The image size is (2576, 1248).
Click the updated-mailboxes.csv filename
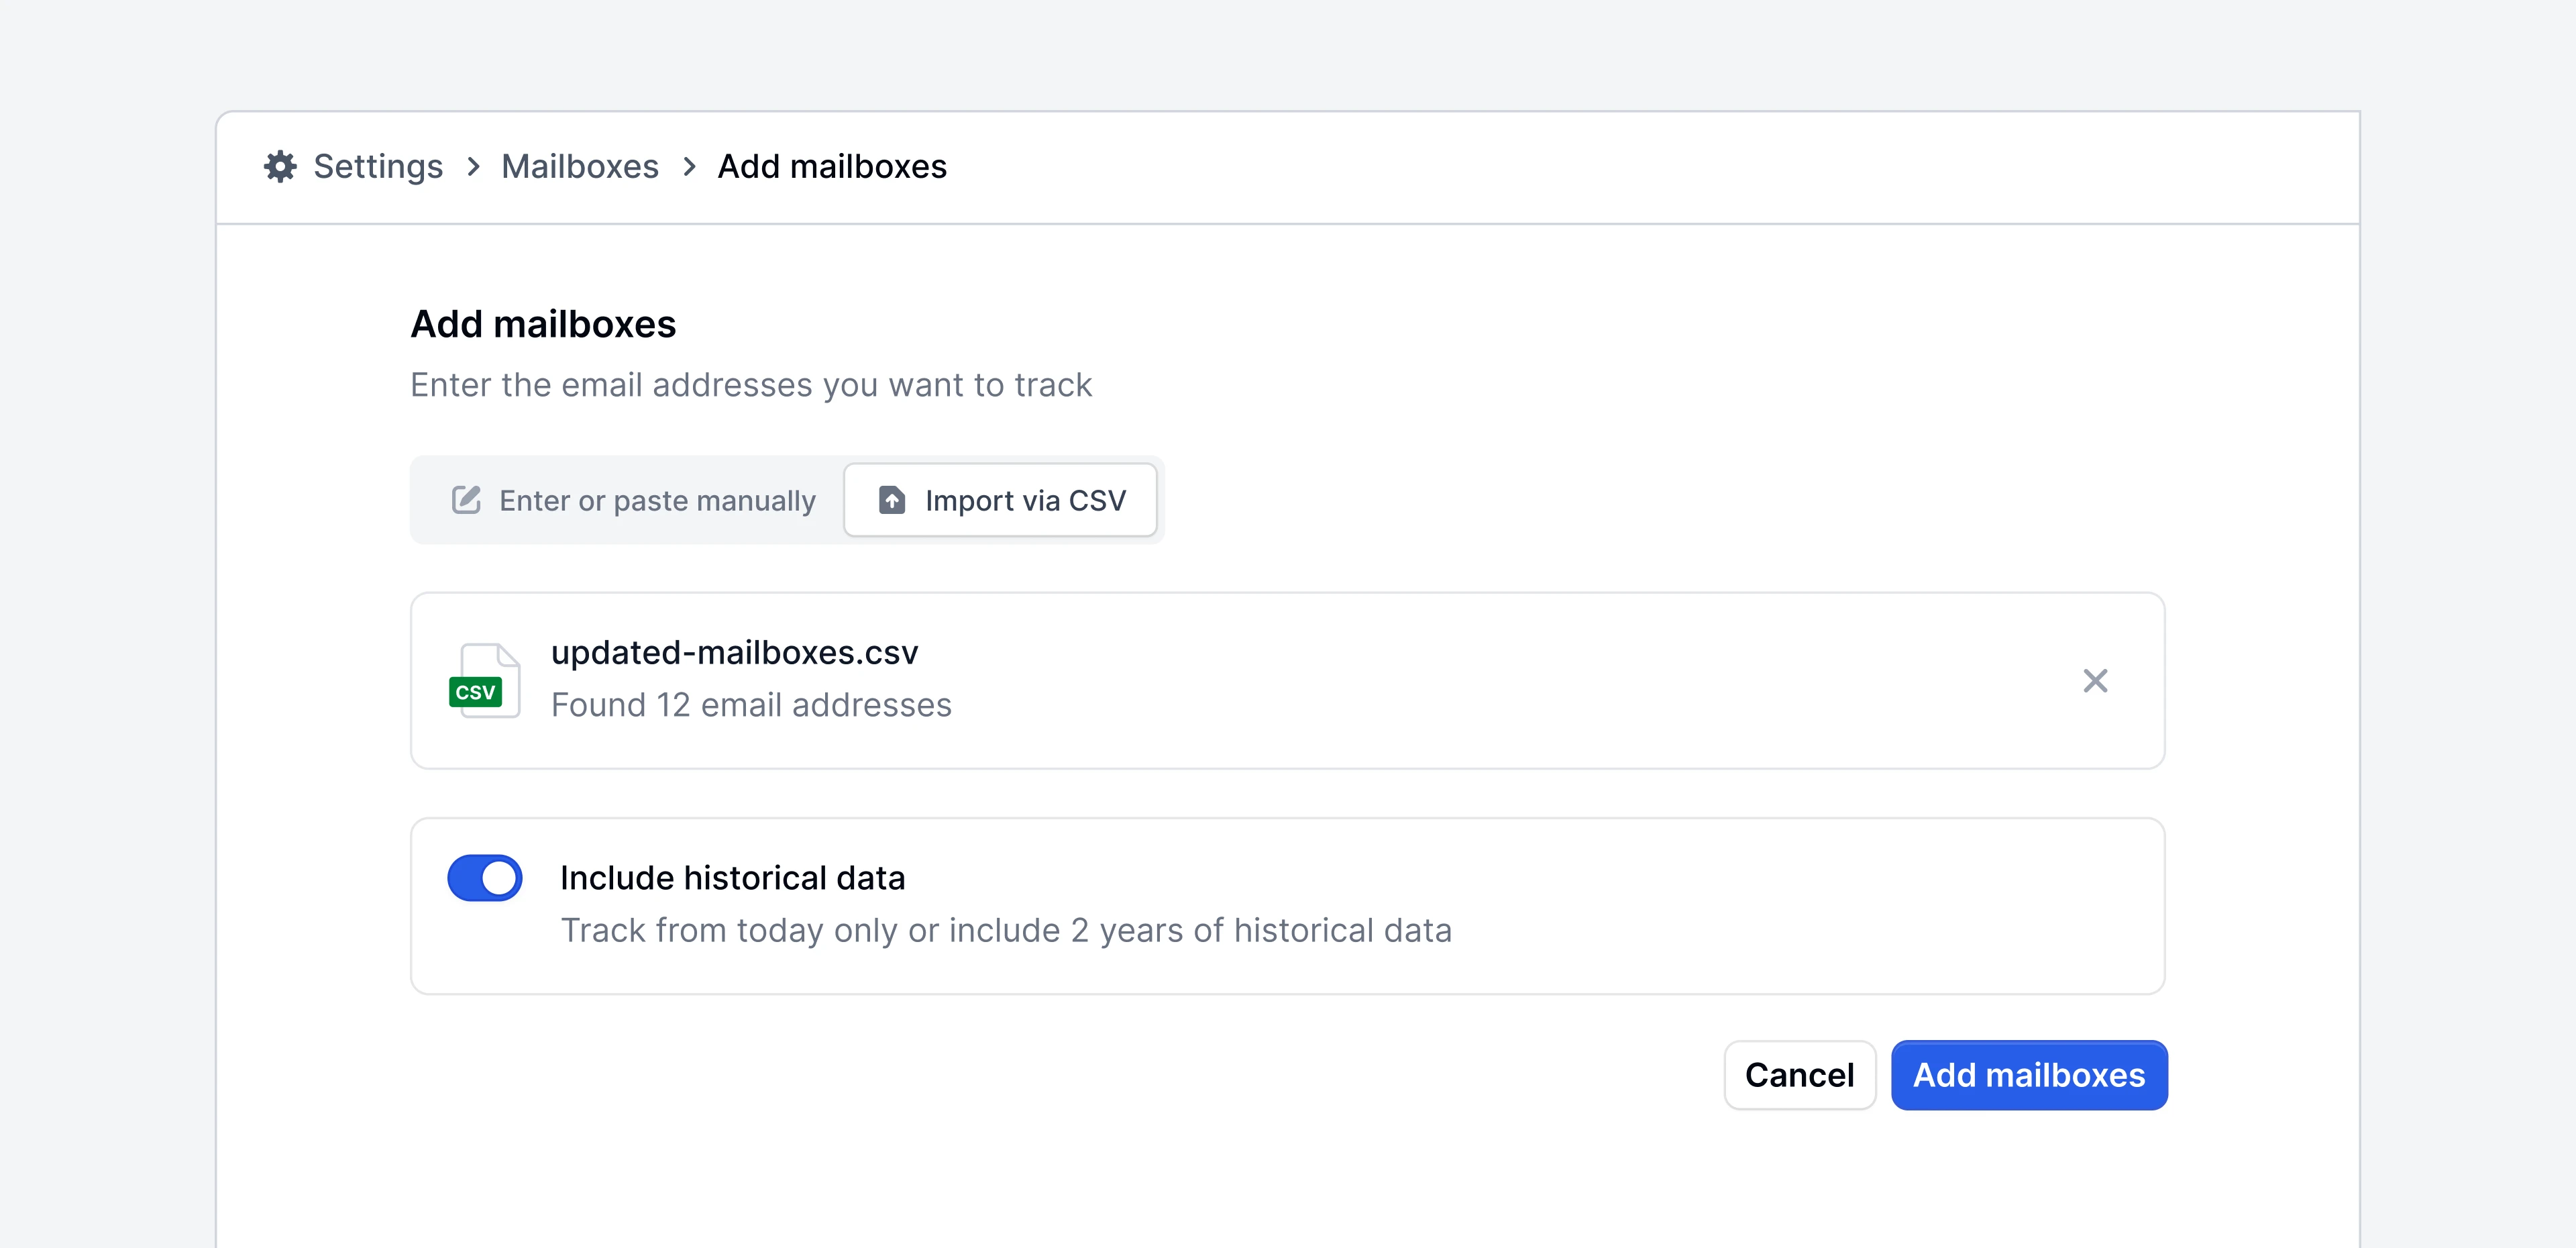coord(734,653)
